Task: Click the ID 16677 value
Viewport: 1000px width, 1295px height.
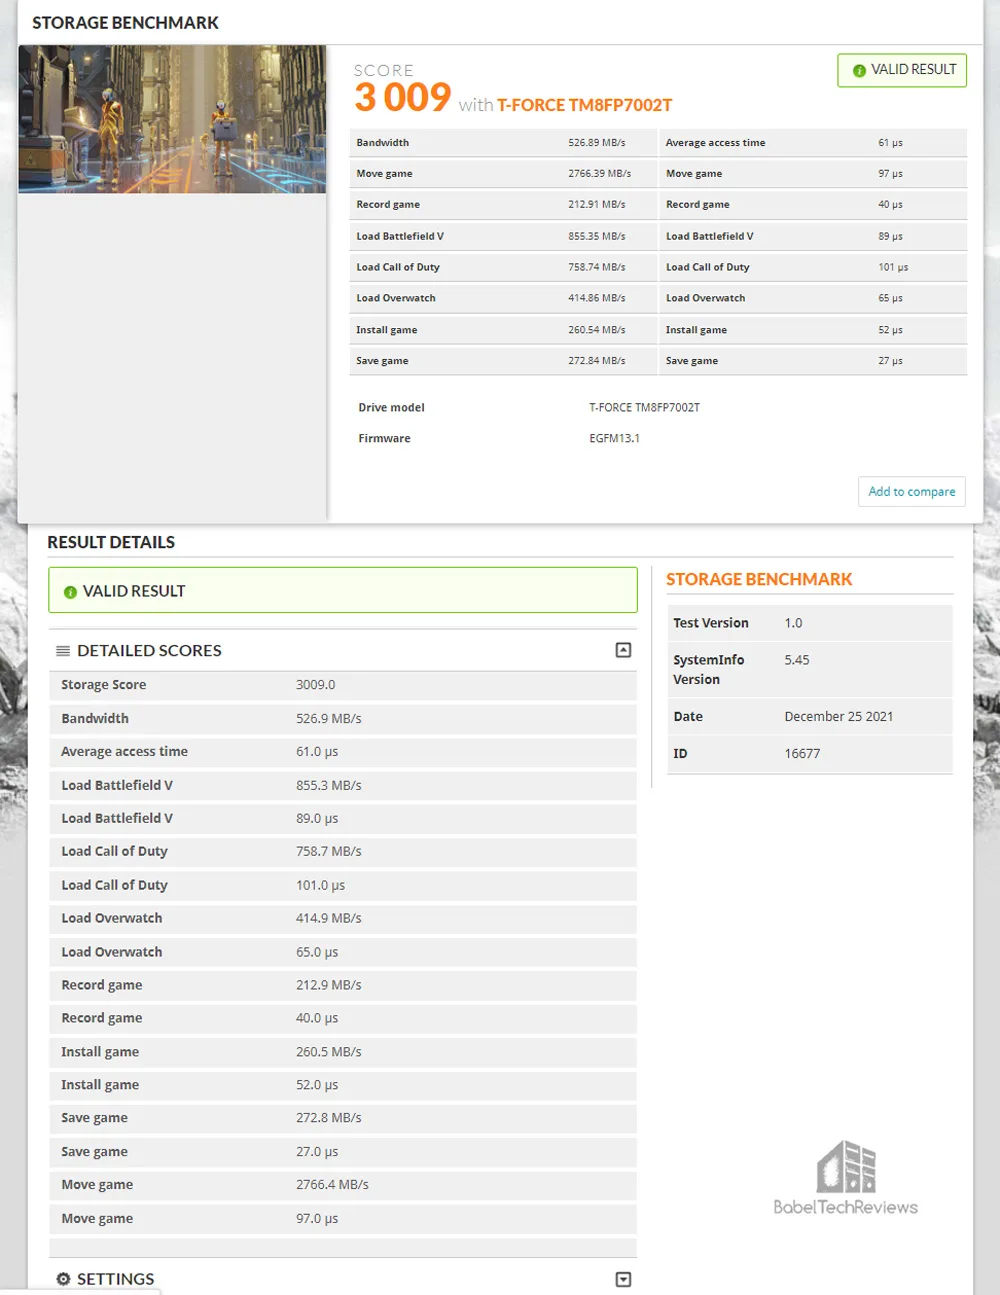Action: point(802,754)
